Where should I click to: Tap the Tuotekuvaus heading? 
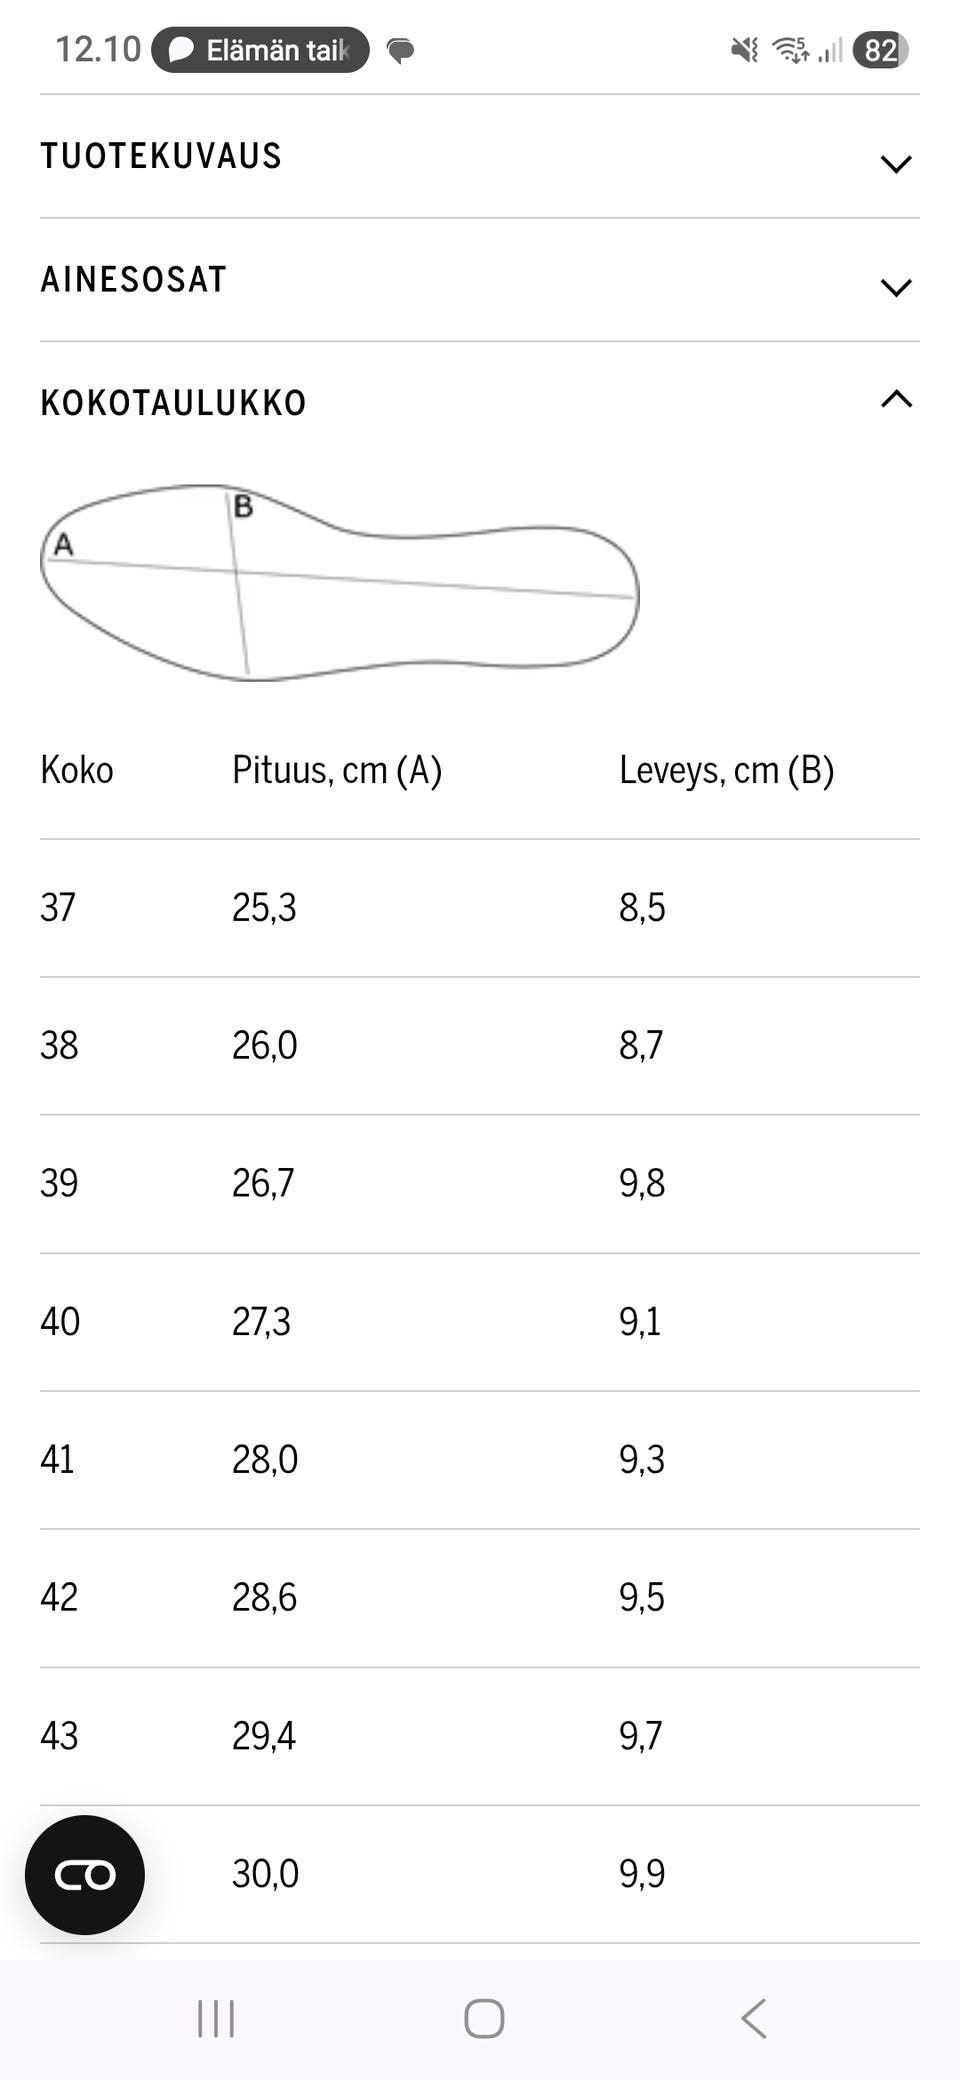click(x=161, y=157)
